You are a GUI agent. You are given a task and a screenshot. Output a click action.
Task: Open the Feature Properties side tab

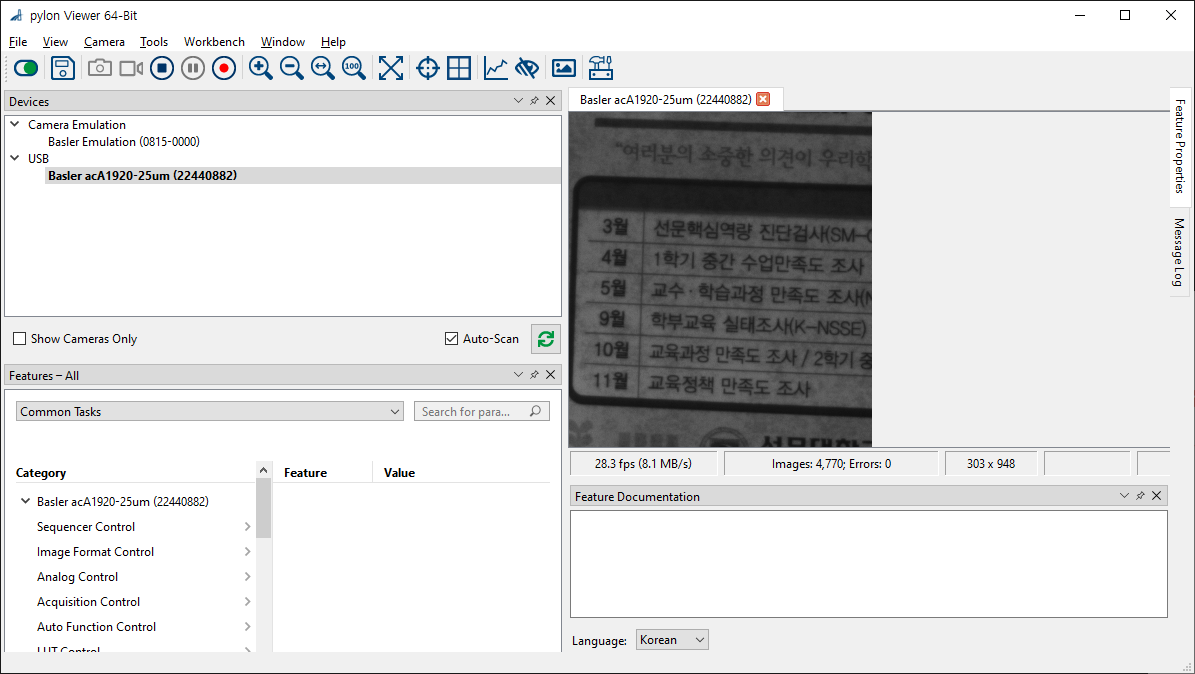pos(1180,146)
